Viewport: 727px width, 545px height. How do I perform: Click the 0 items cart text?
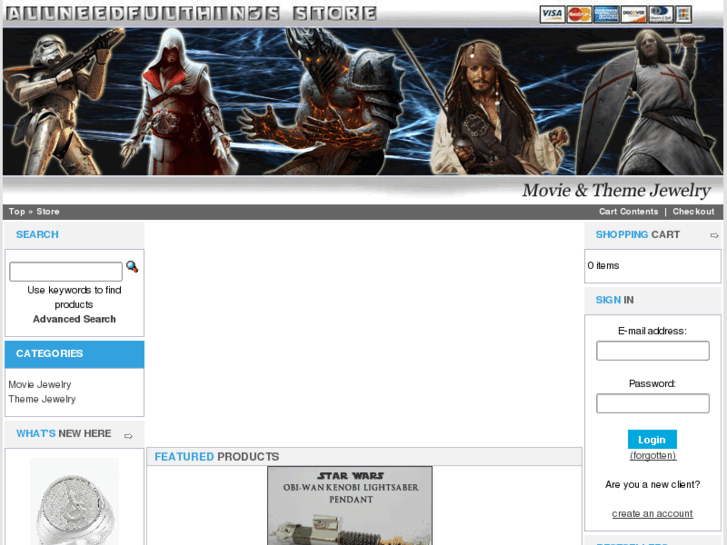(x=603, y=266)
